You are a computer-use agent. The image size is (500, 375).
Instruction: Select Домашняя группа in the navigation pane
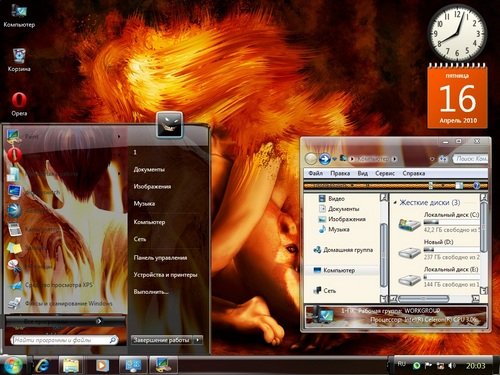343,250
